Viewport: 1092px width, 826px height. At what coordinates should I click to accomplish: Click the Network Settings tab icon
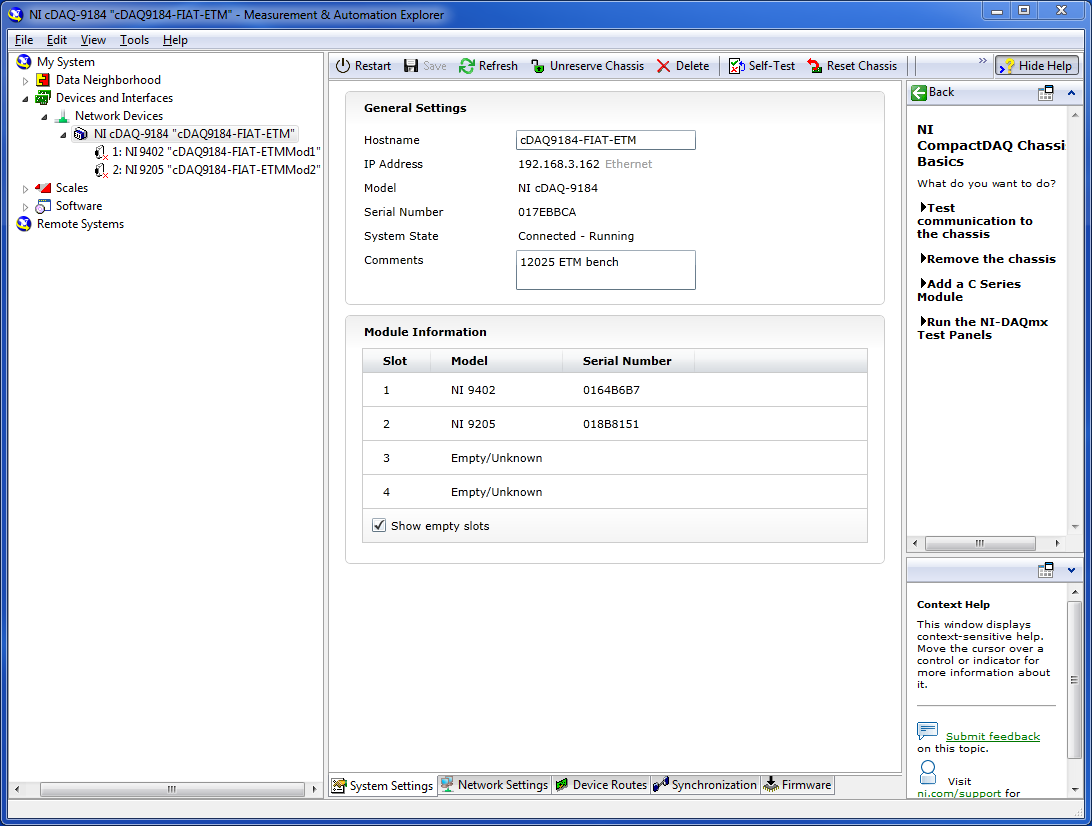coord(447,785)
